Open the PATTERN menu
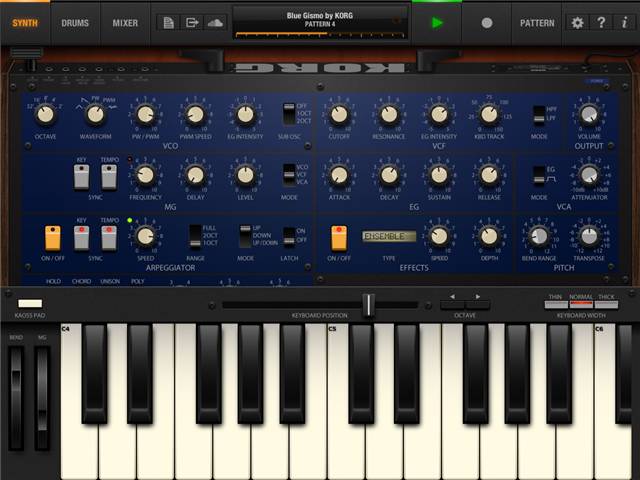The width and height of the screenshot is (640, 480). click(x=537, y=23)
